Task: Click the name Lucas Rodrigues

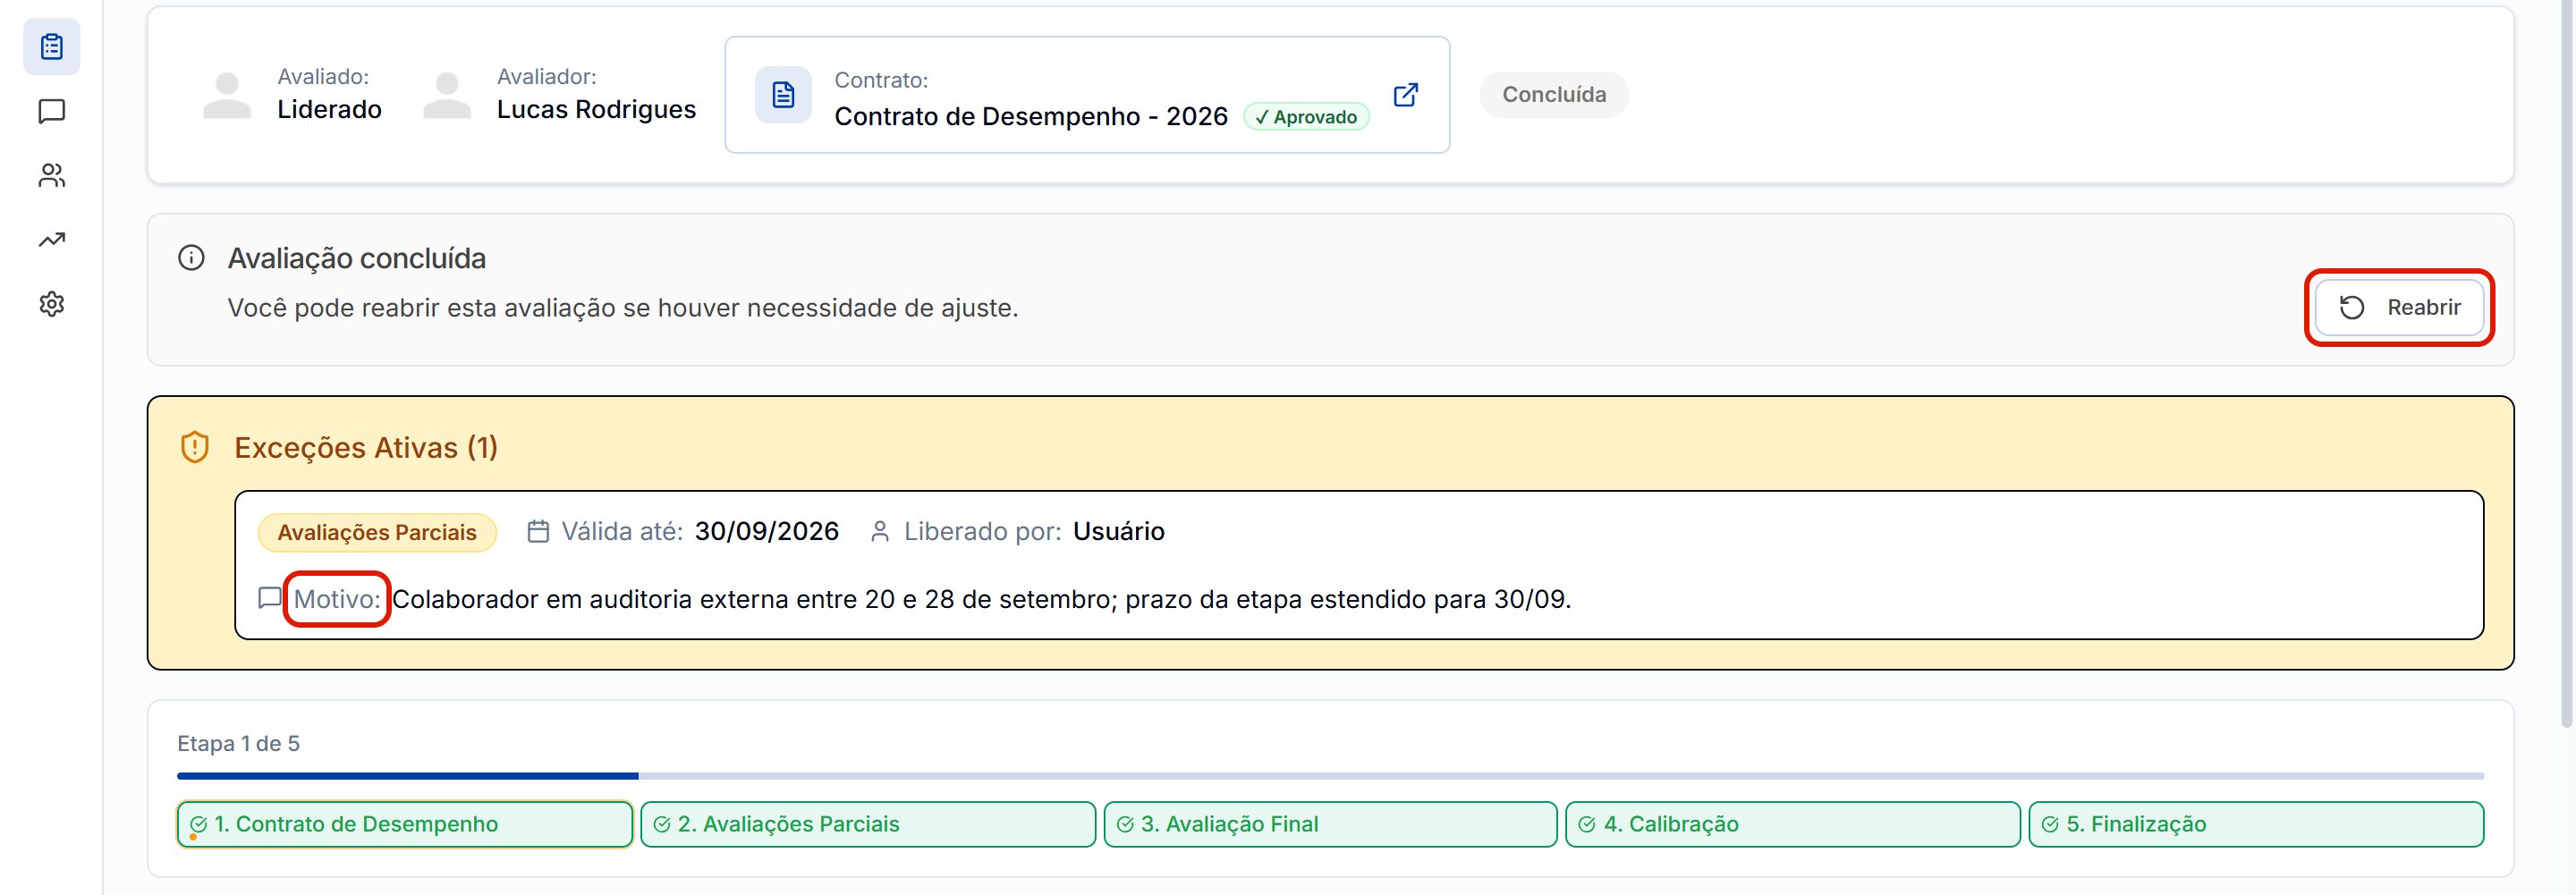Action: tap(596, 109)
